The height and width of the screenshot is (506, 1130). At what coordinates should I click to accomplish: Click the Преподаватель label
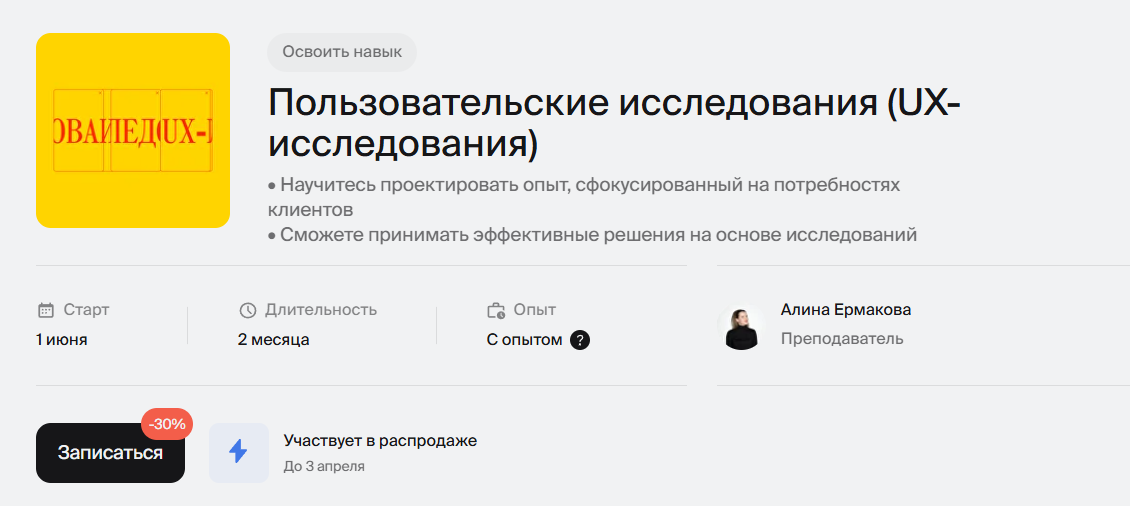point(841,339)
